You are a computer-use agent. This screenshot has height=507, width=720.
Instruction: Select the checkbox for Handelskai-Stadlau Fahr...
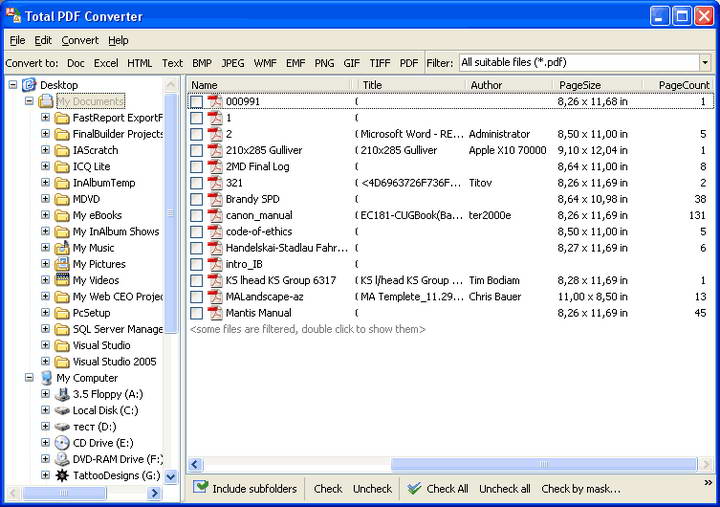tap(197, 248)
